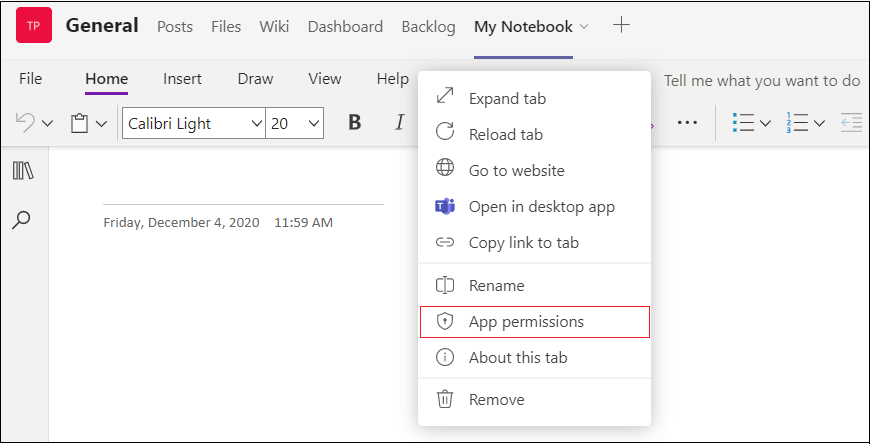The width and height of the screenshot is (870, 445).
Task: Toggle Italic formatting
Action: (399, 123)
